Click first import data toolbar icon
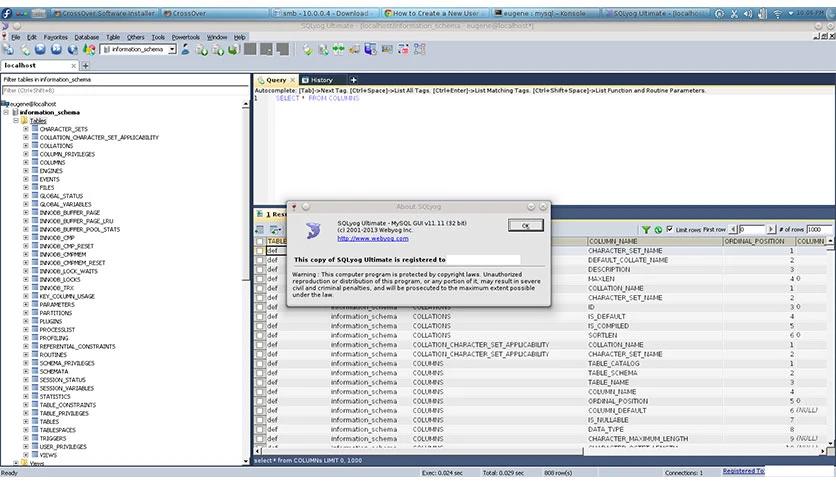The width and height of the screenshot is (836, 484). [x=202, y=50]
